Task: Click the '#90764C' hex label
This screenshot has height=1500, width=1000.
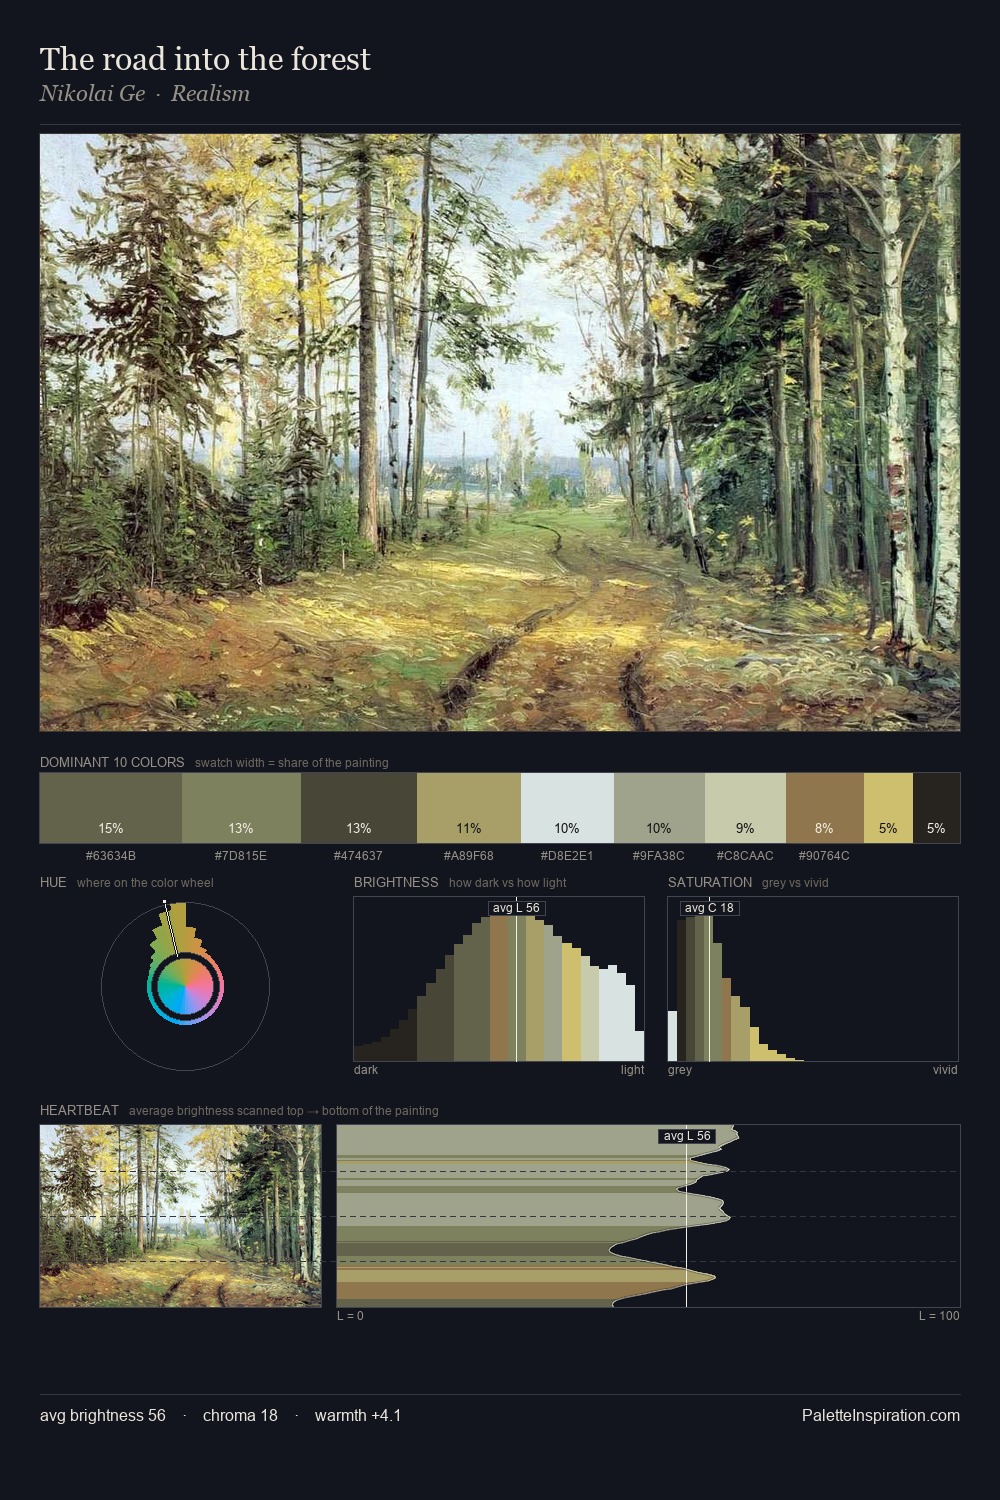Action: pyautogui.click(x=824, y=856)
